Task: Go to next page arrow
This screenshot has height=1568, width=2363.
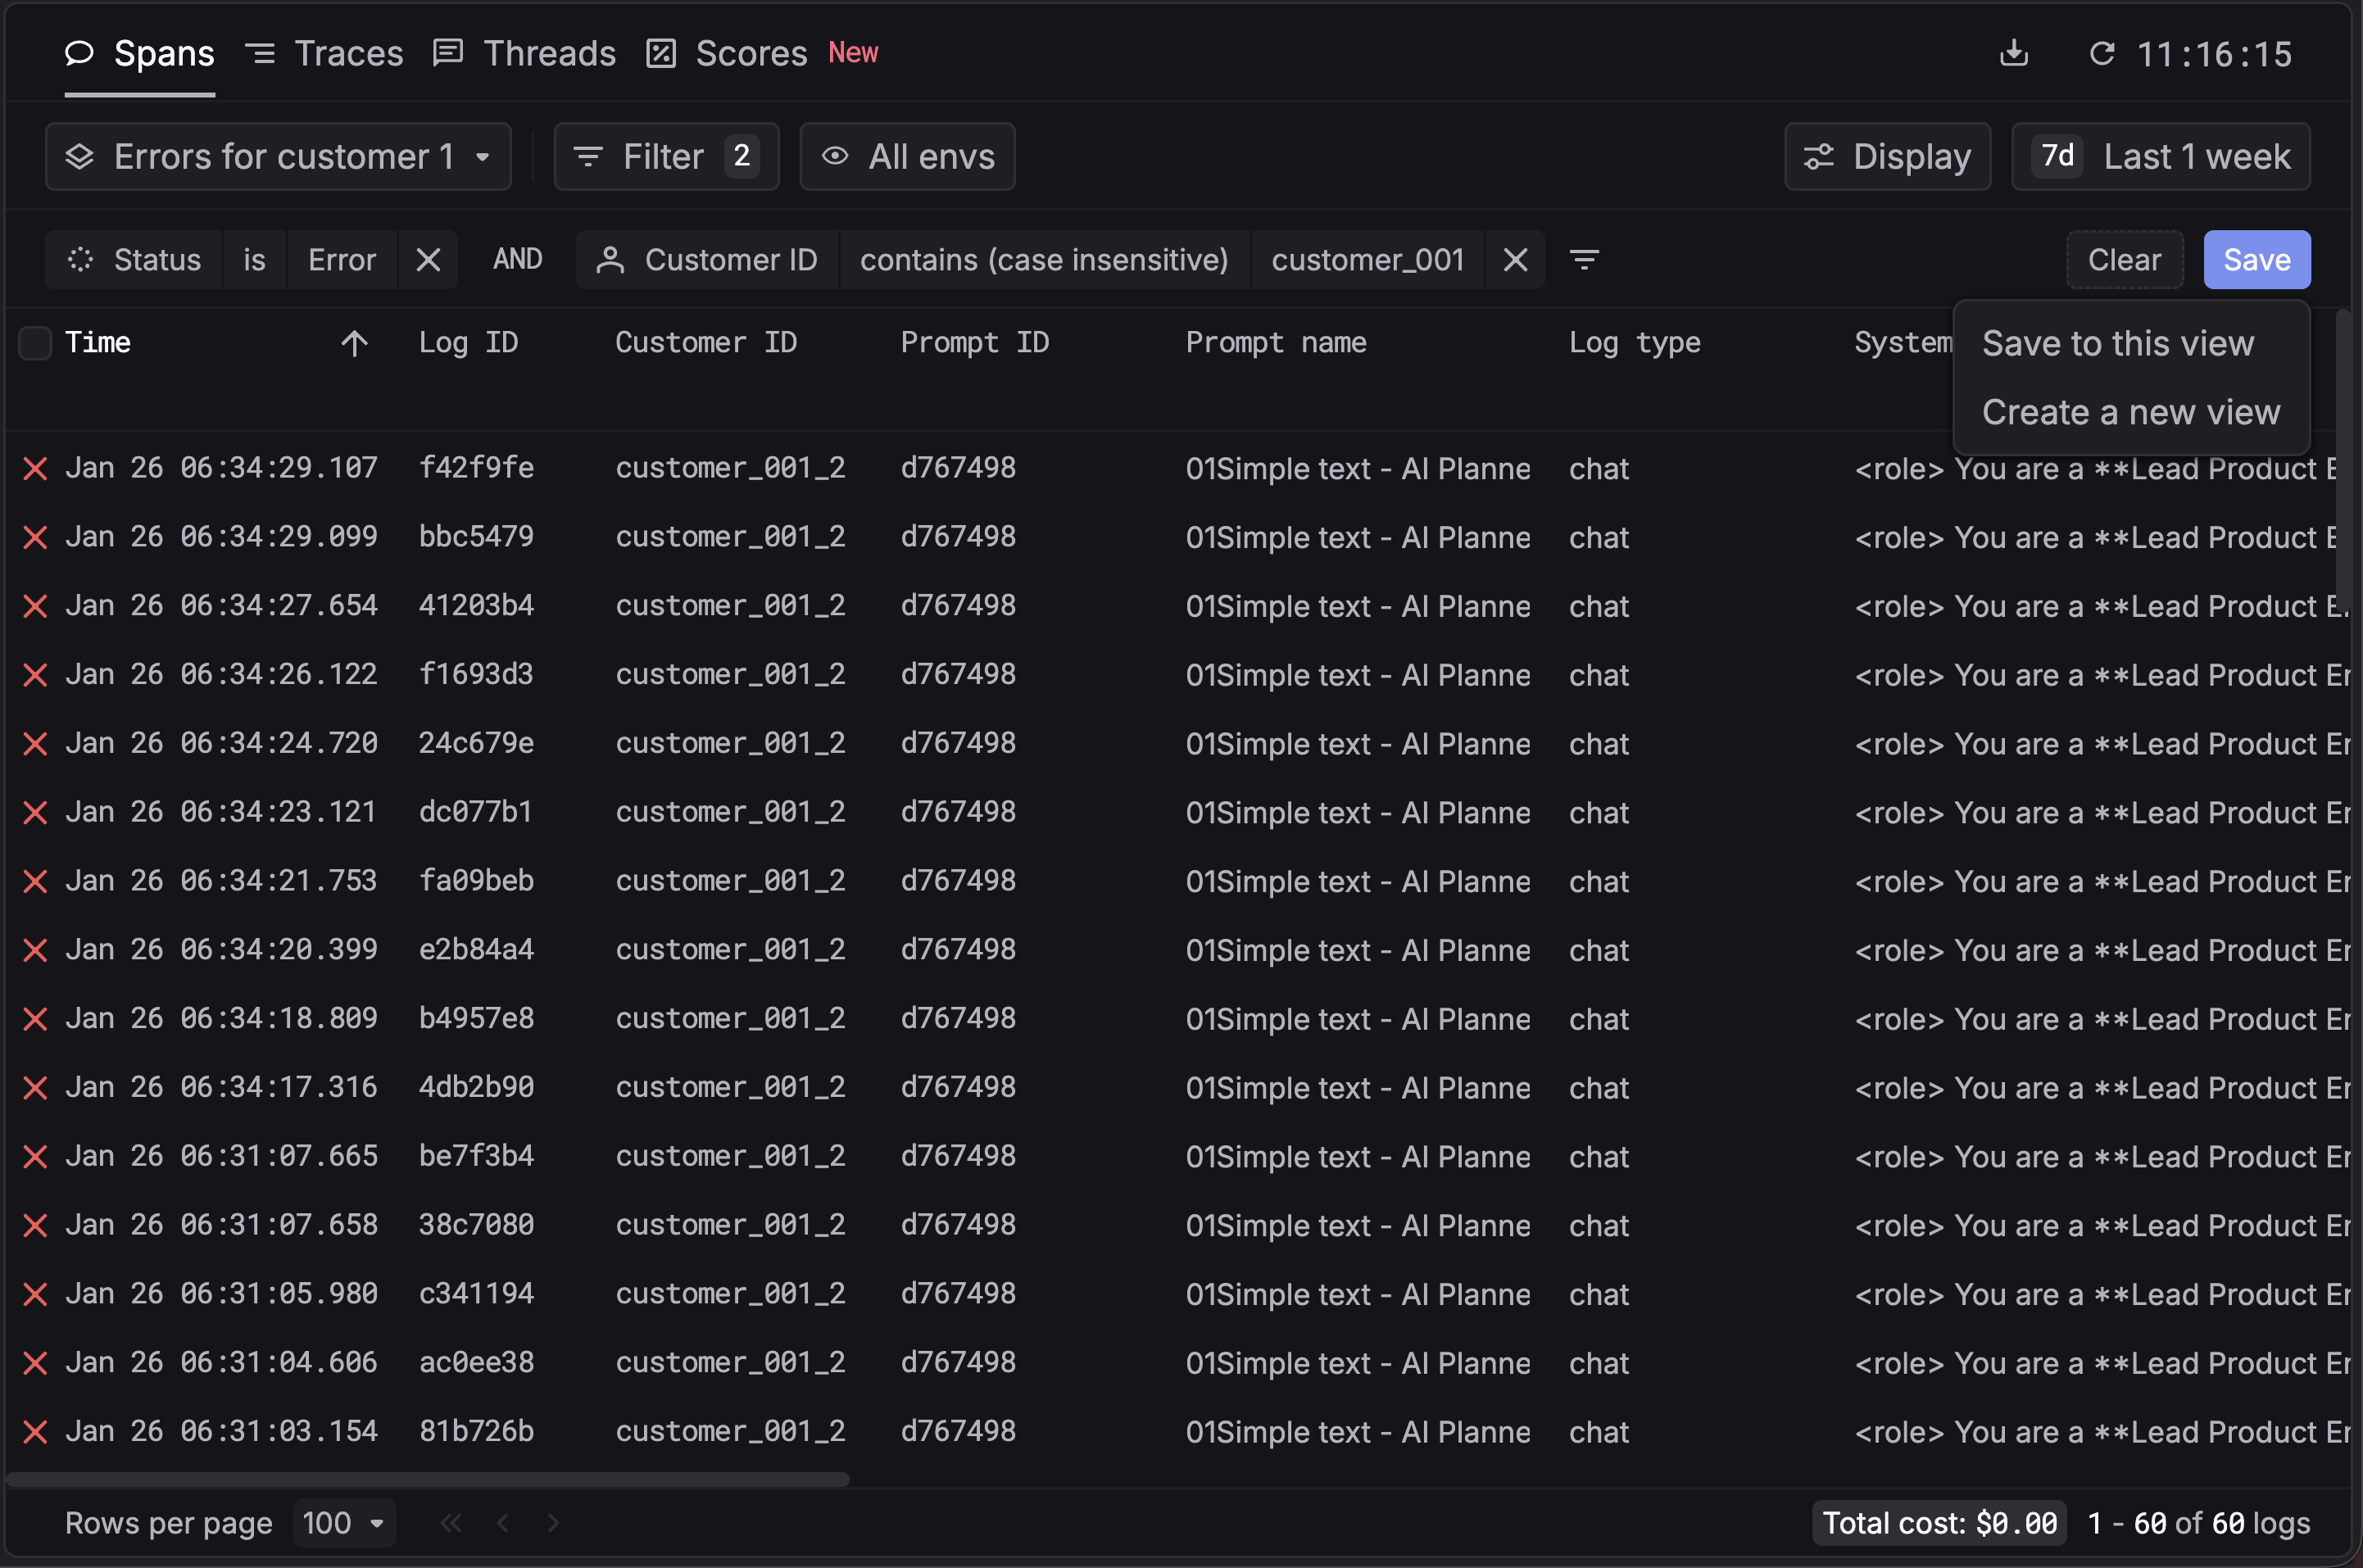Action: 553,1522
